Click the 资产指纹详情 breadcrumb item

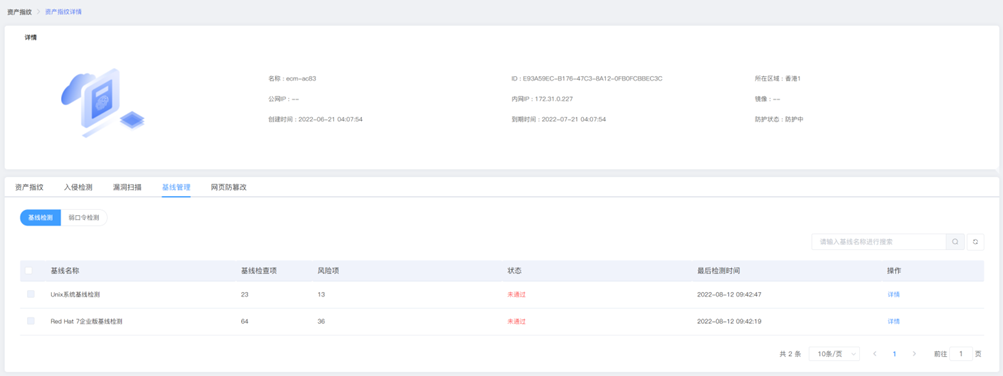click(x=63, y=12)
